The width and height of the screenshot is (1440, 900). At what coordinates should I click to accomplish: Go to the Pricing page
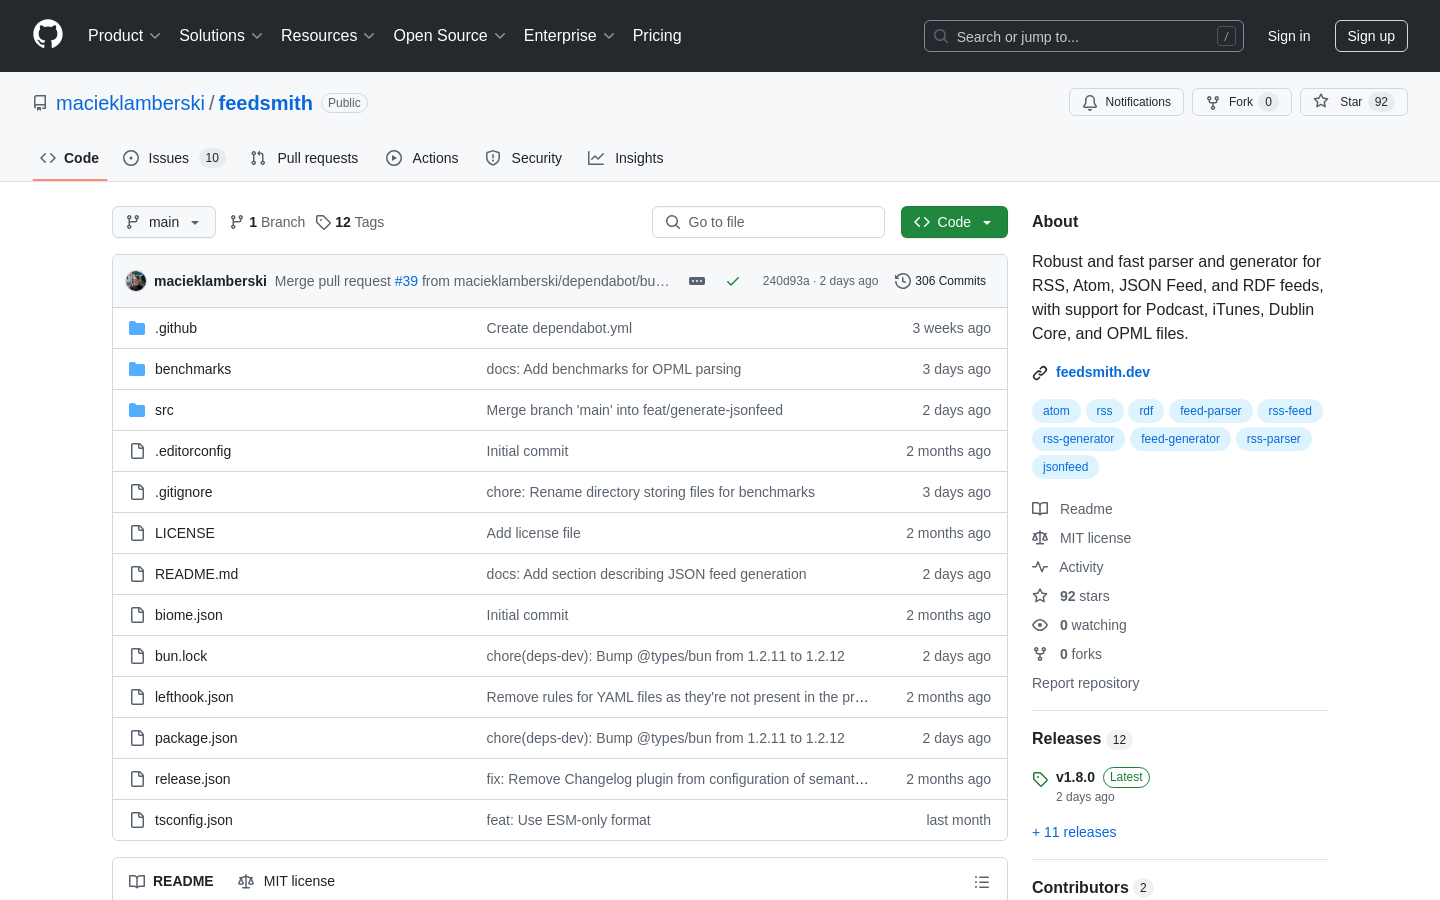click(657, 36)
